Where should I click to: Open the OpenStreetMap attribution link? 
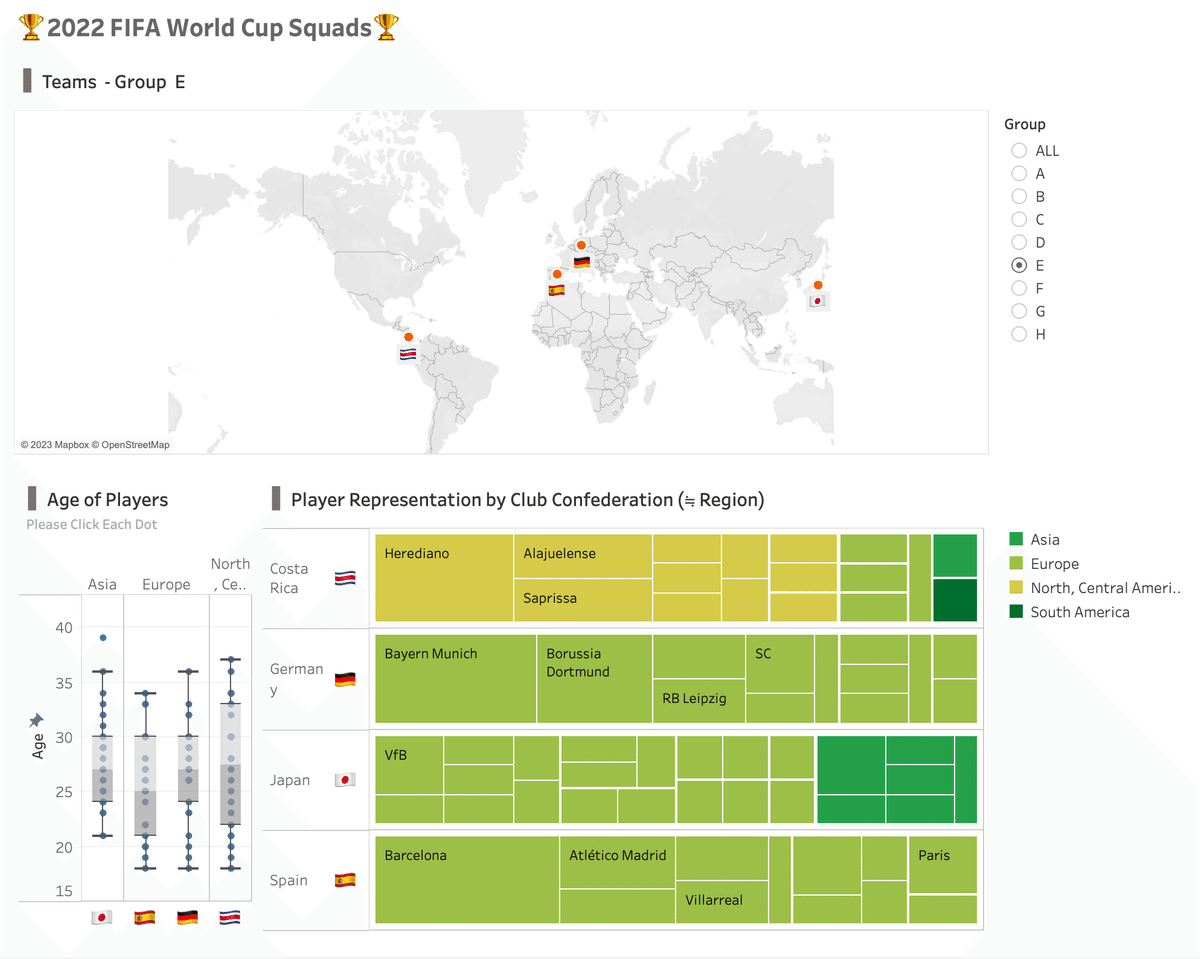[x=132, y=445]
